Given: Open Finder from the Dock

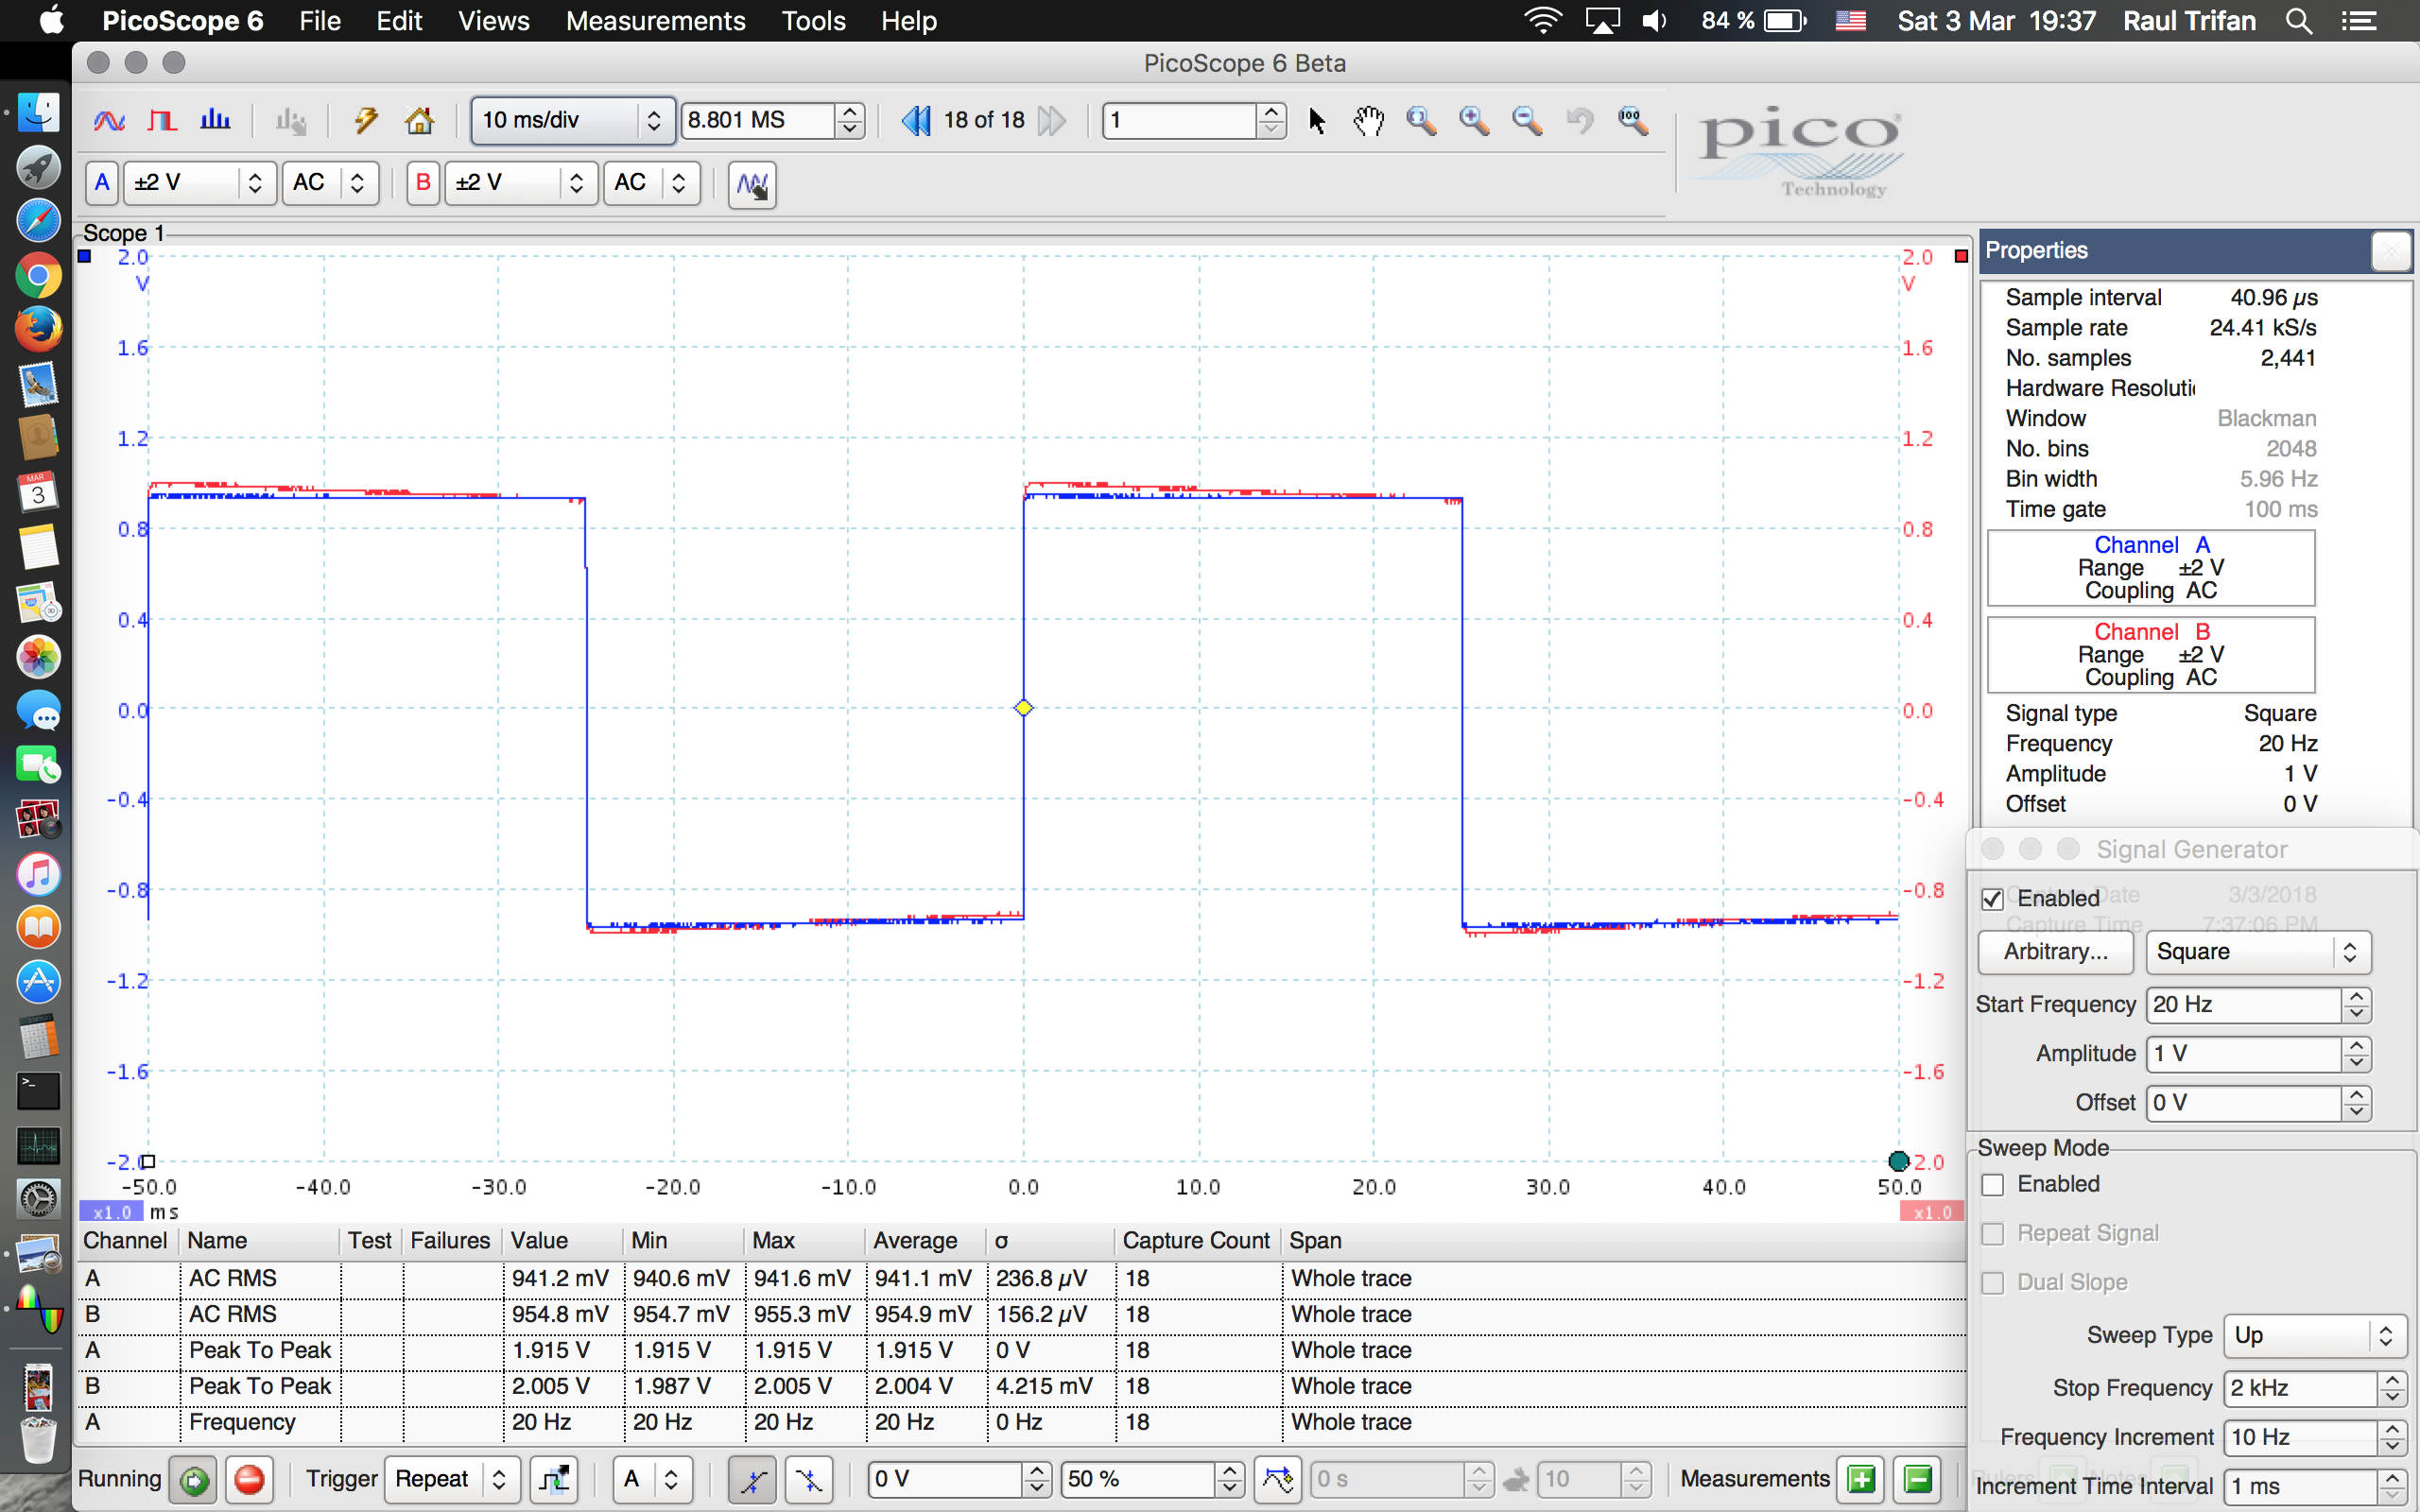Looking at the screenshot, I should coord(38,112).
